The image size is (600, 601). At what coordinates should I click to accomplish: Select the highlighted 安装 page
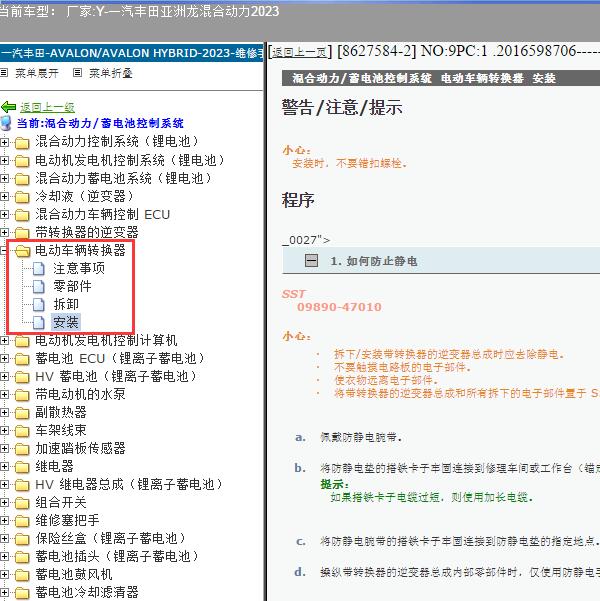[x=66, y=322]
